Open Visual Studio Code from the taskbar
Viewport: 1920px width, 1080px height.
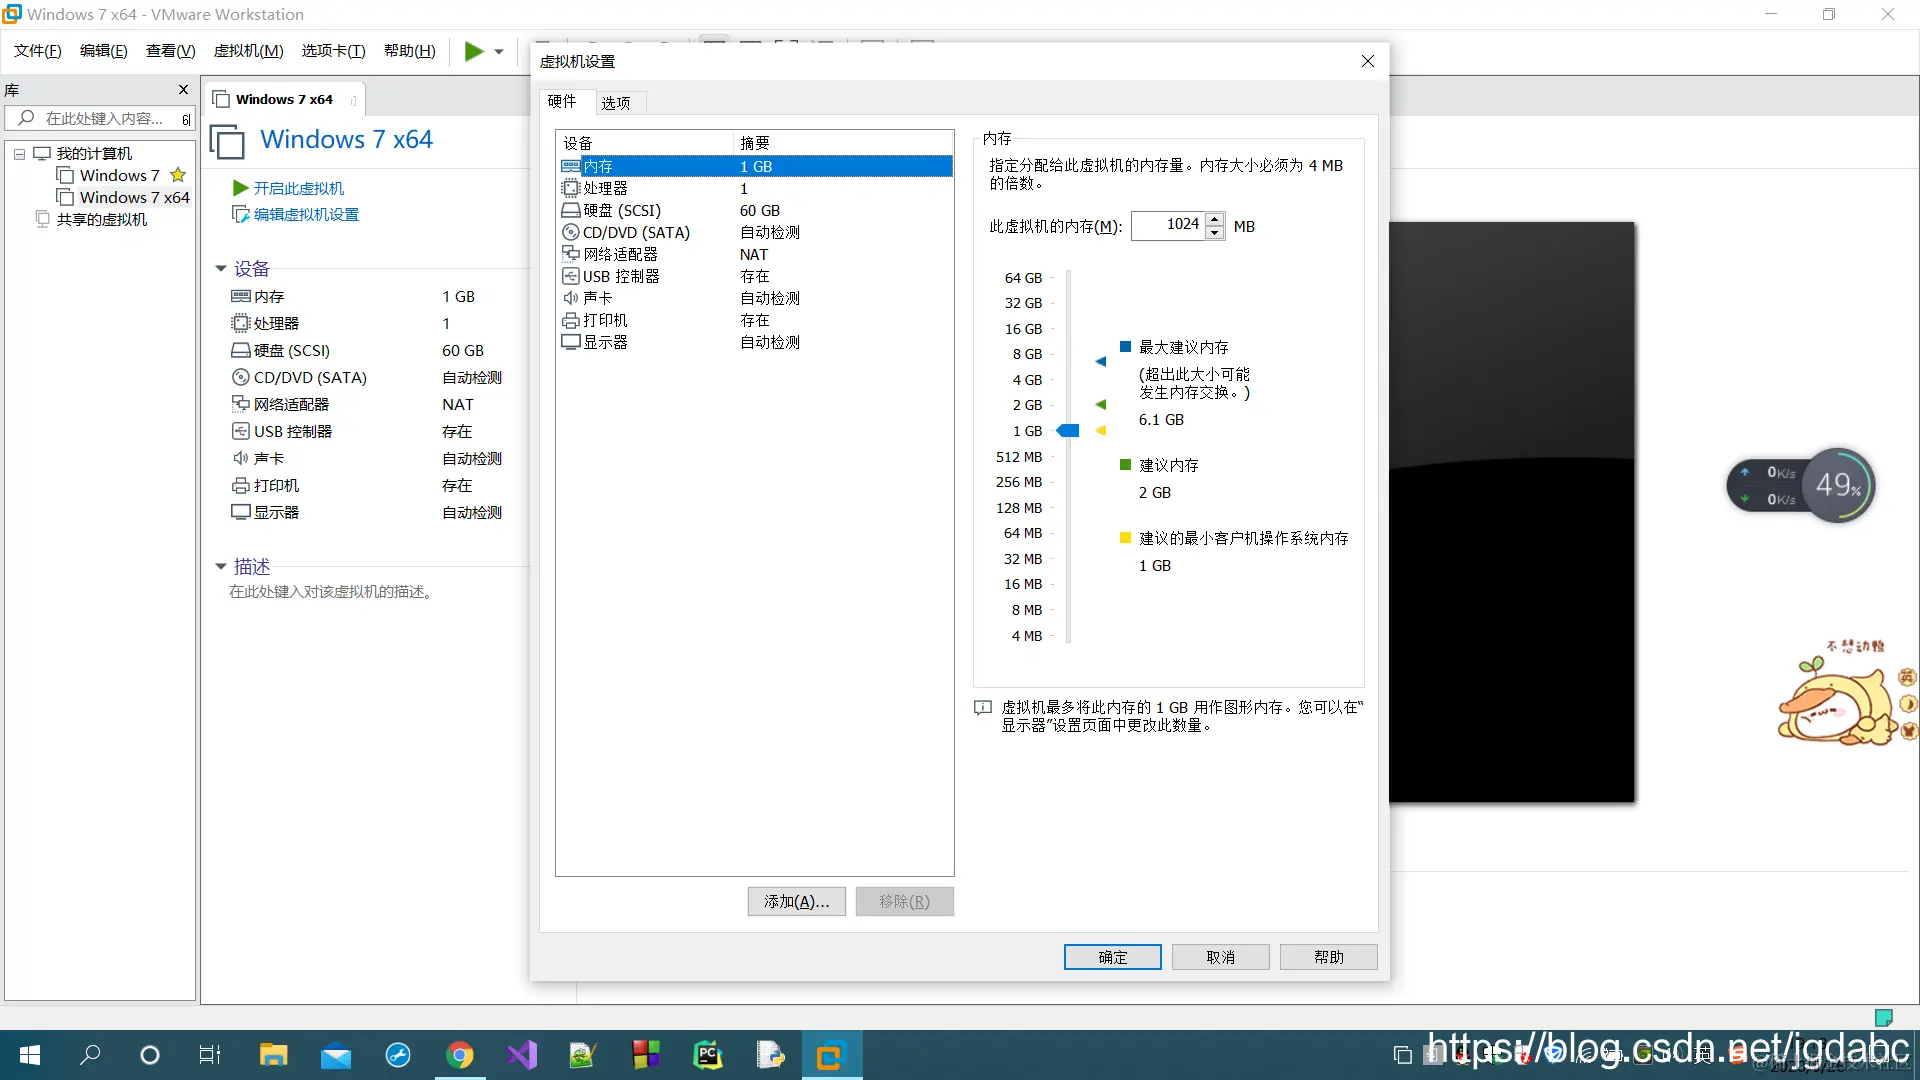click(x=522, y=1055)
